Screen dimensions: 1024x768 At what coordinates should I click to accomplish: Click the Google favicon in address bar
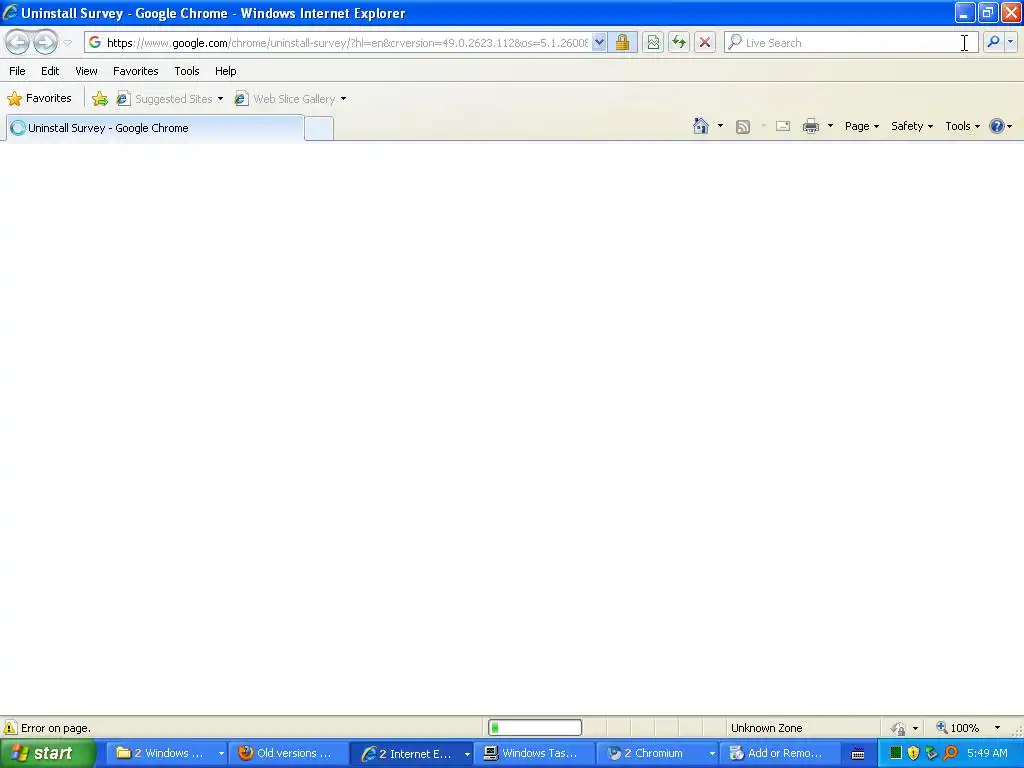(95, 42)
